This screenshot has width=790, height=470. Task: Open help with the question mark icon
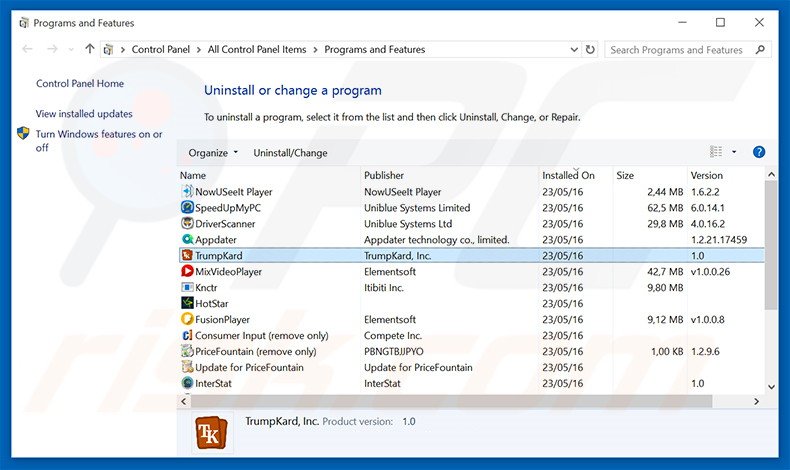tap(759, 152)
